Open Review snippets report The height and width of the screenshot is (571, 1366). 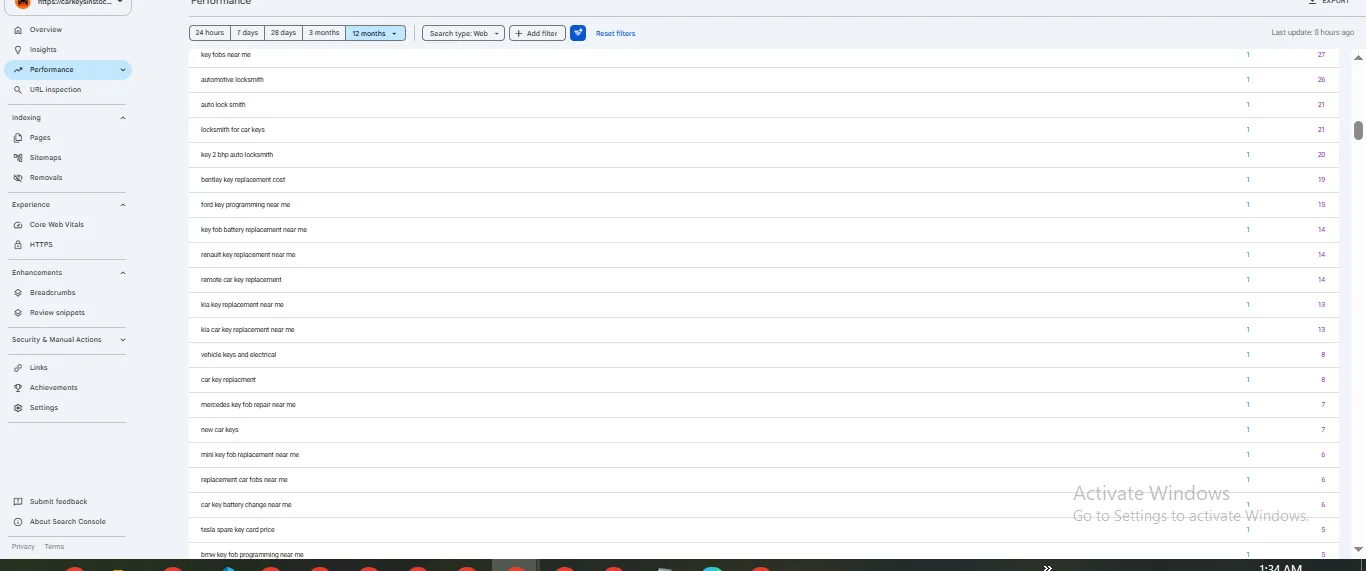[57, 313]
